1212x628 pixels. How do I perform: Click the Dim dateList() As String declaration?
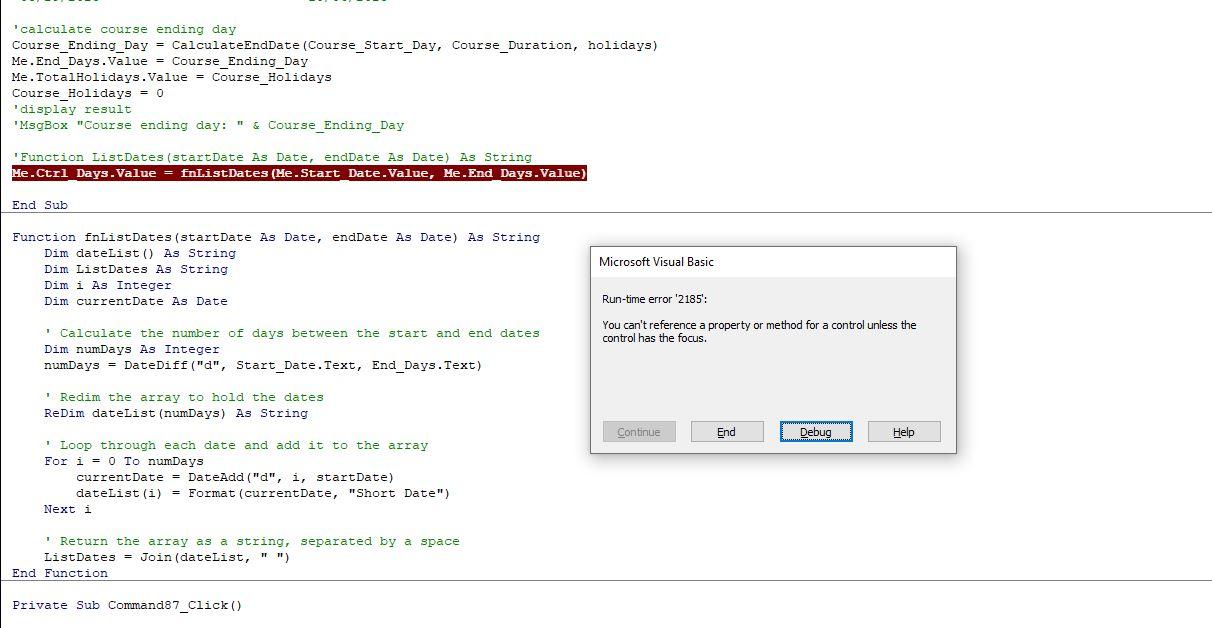(135, 253)
